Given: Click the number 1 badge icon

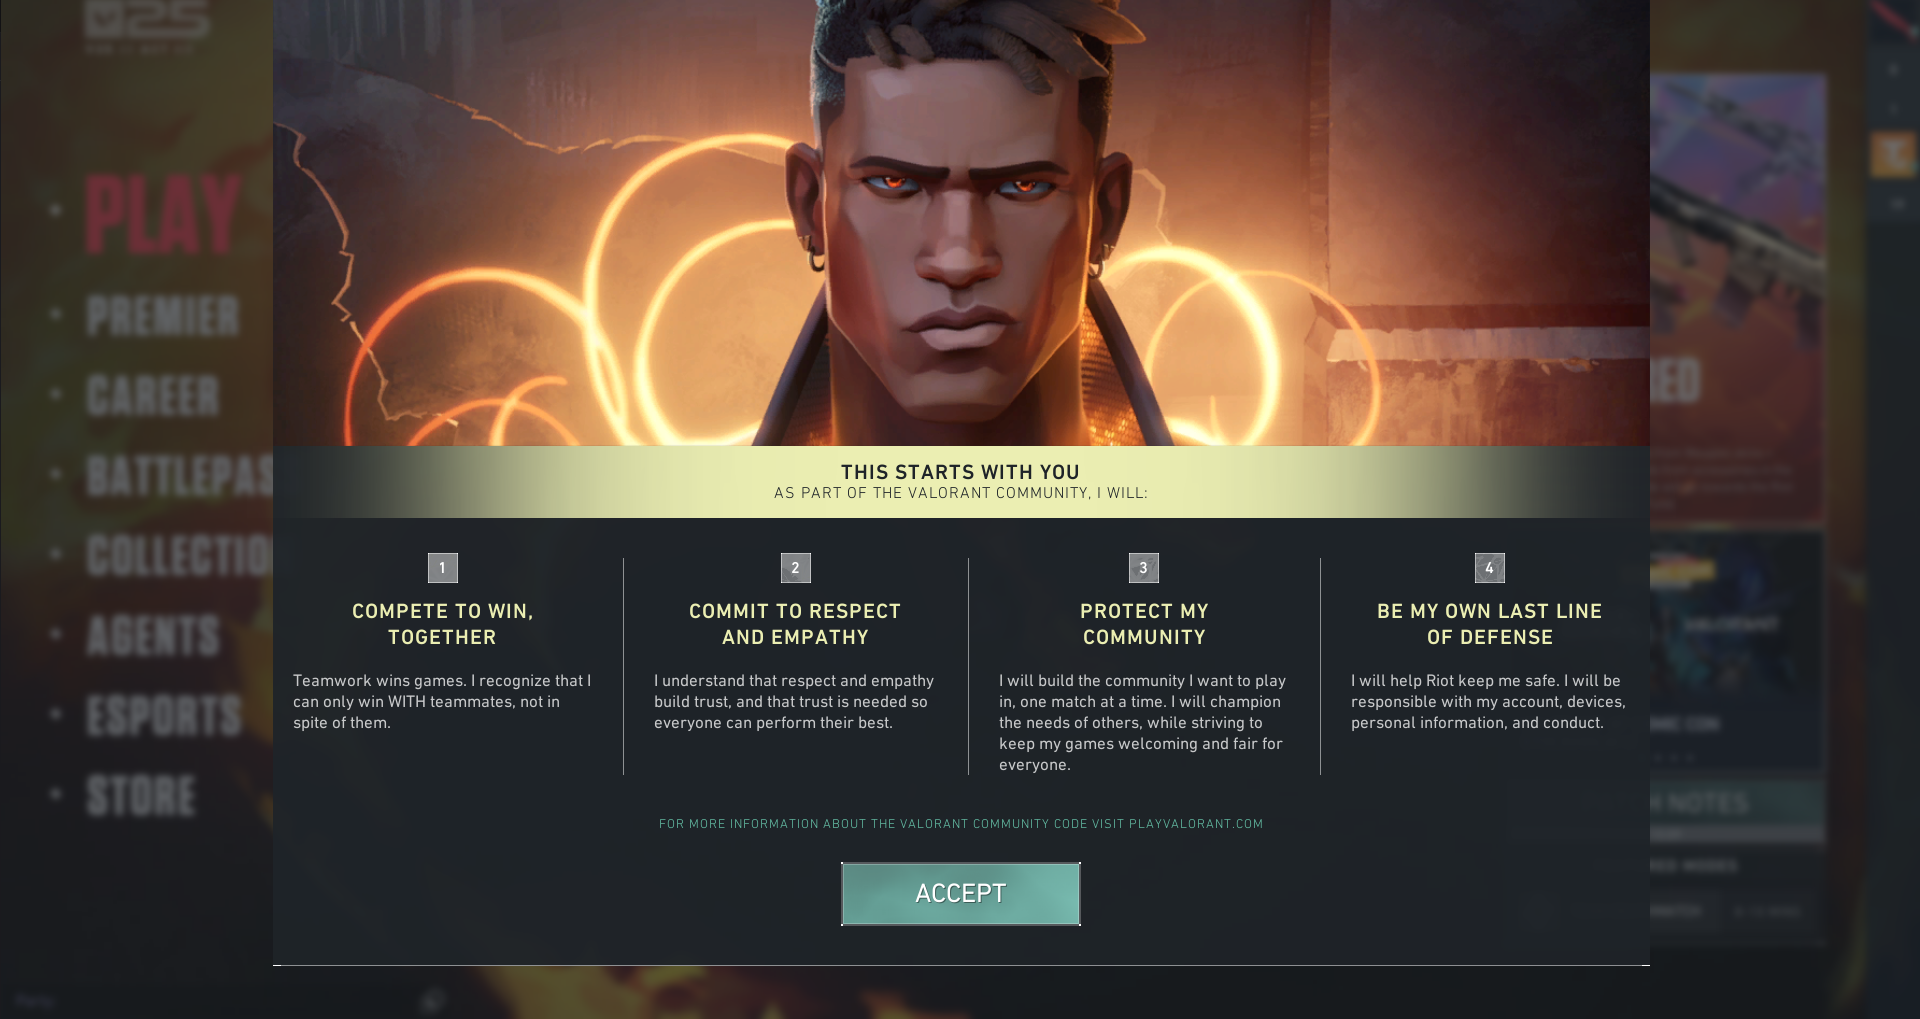Looking at the screenshot, I should [x=442, y=568].
